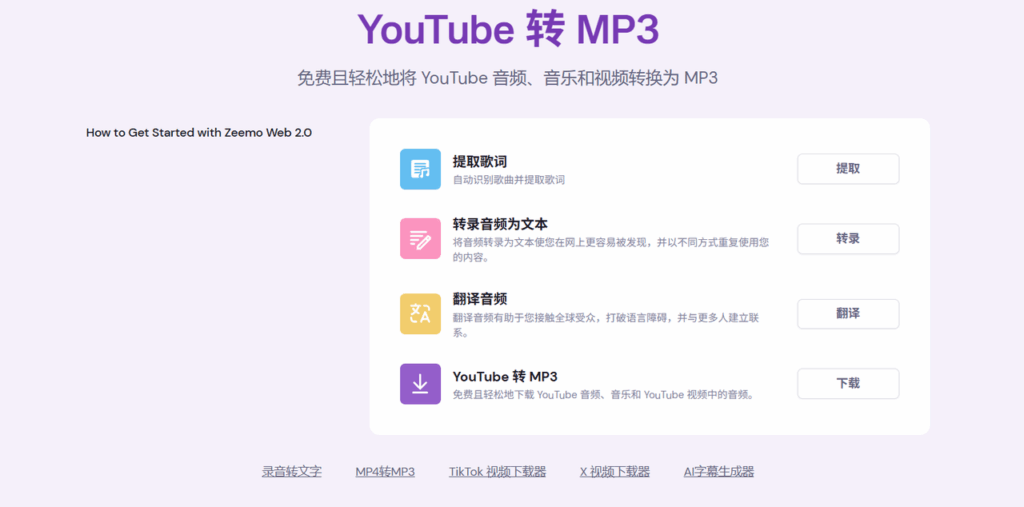Click the 翻译音频 heading
The image size is (1024, 507).
point(480,299)
